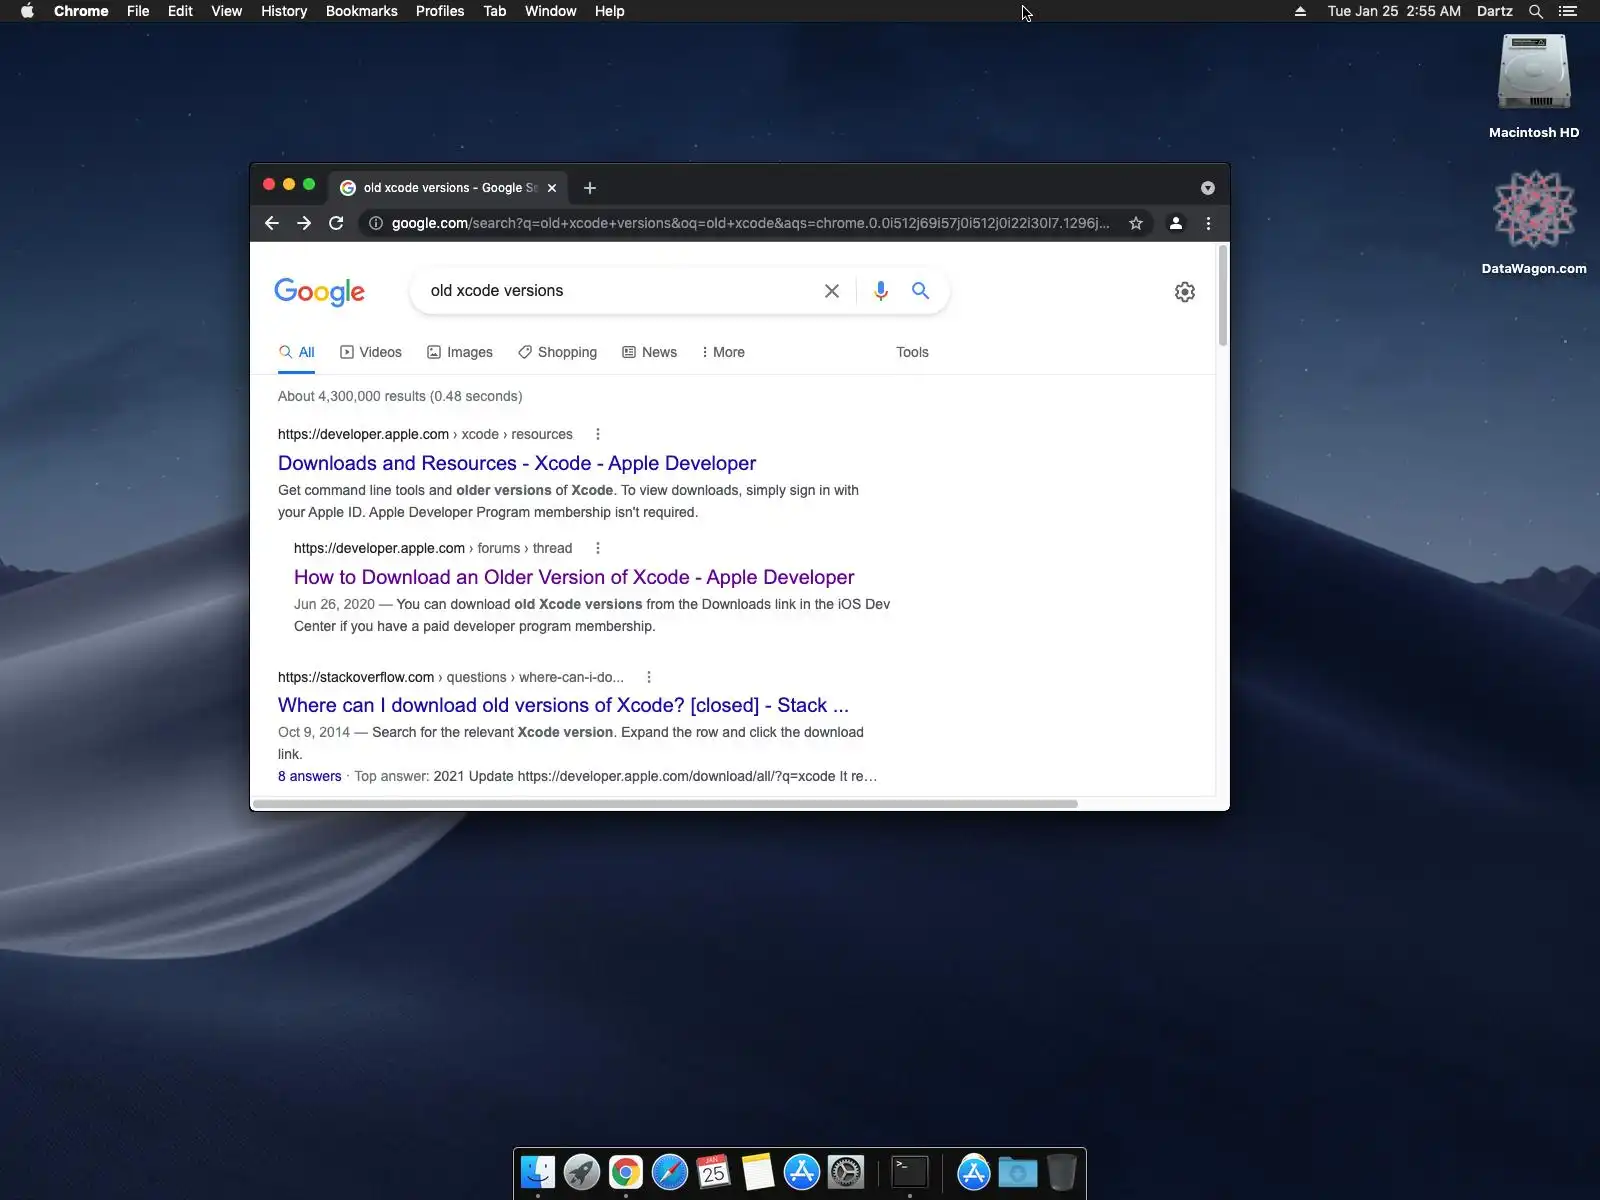Switch to the Videos results tab
1600x1200 pixels.
(x=371, y=352)
